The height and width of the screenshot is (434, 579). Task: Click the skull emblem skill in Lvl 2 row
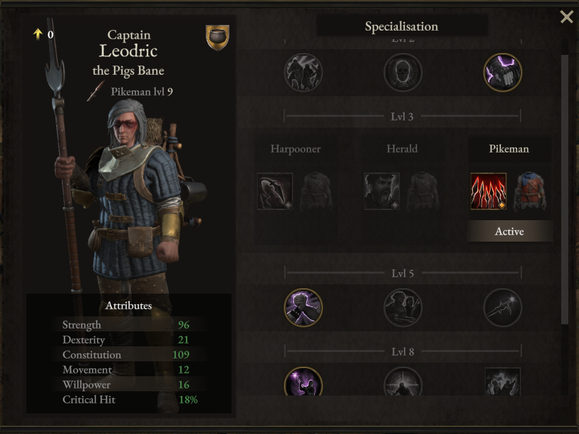(402, 72)
